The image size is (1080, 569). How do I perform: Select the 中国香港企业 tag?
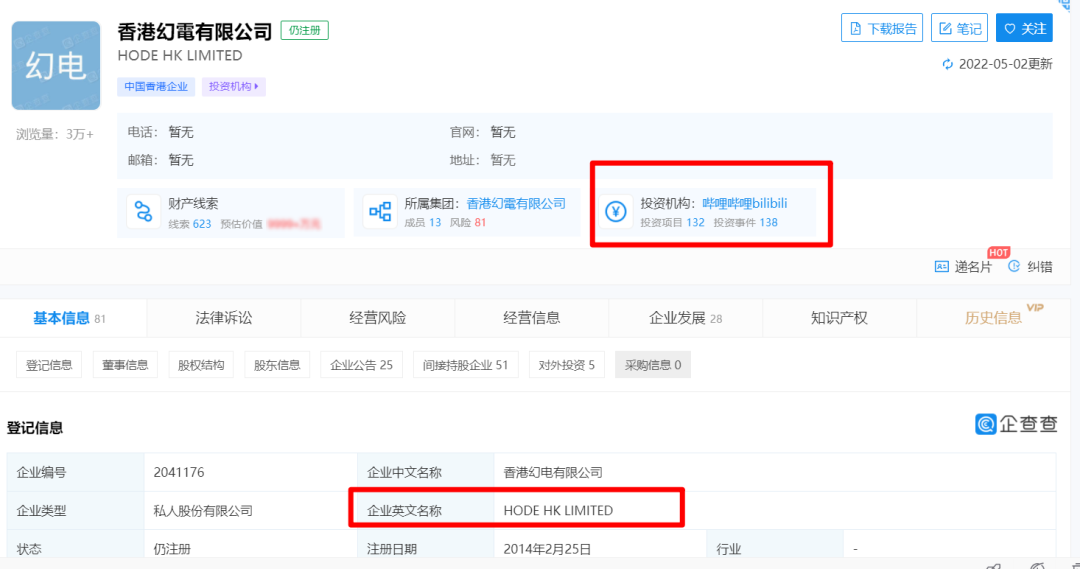pos(156,87)
